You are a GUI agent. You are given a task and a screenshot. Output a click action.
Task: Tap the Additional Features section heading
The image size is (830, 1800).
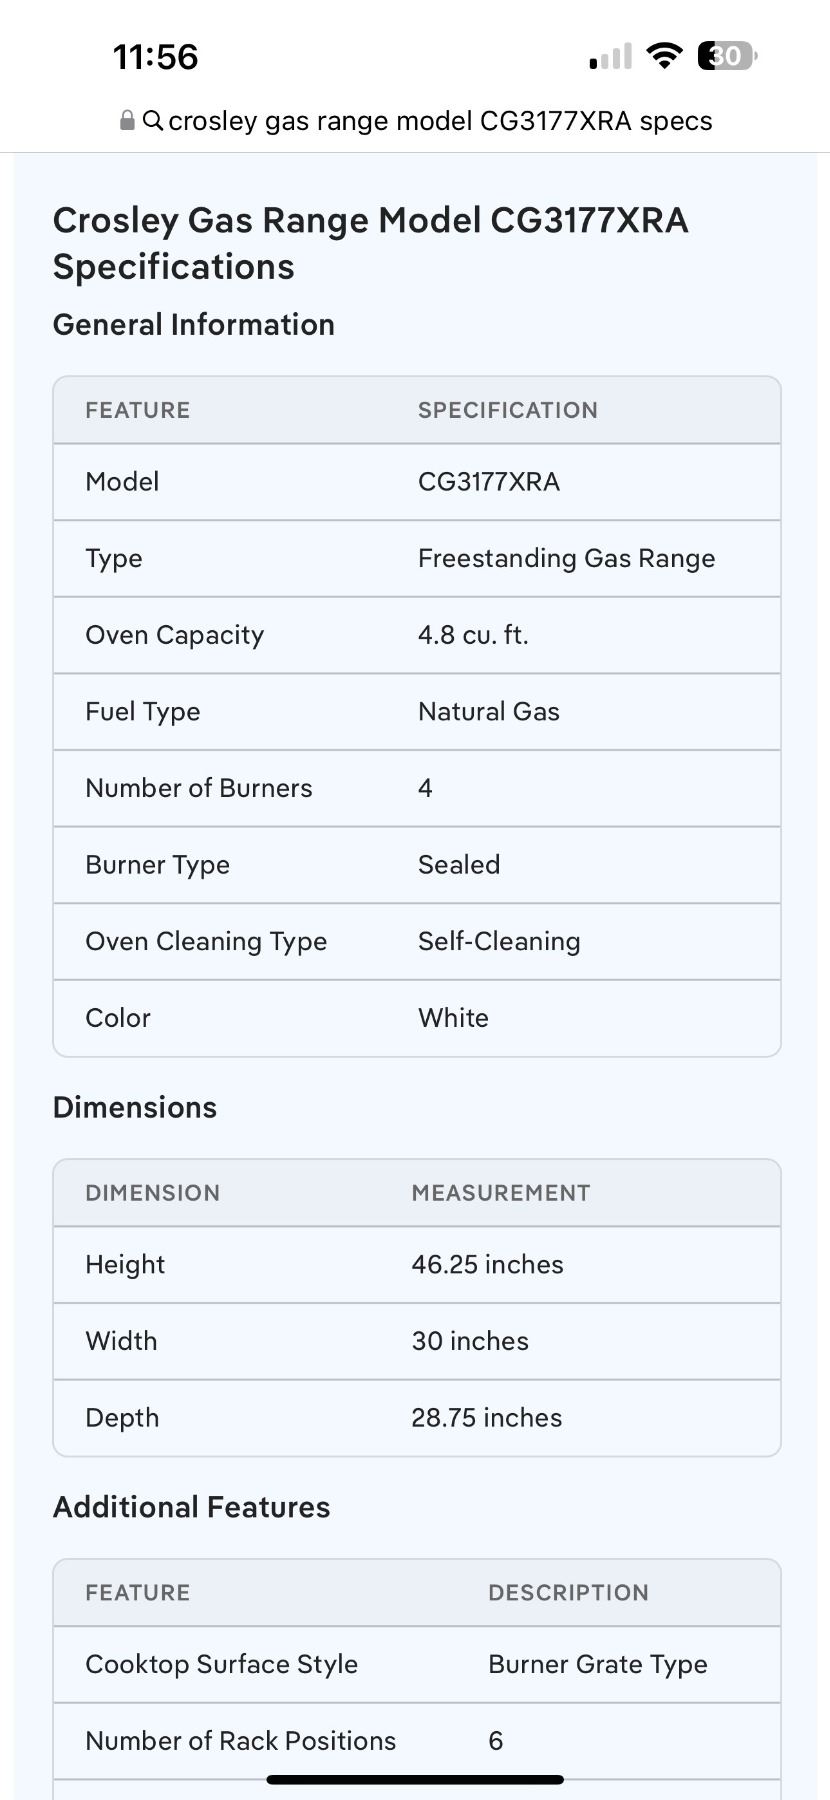(x=191, y=1508)
